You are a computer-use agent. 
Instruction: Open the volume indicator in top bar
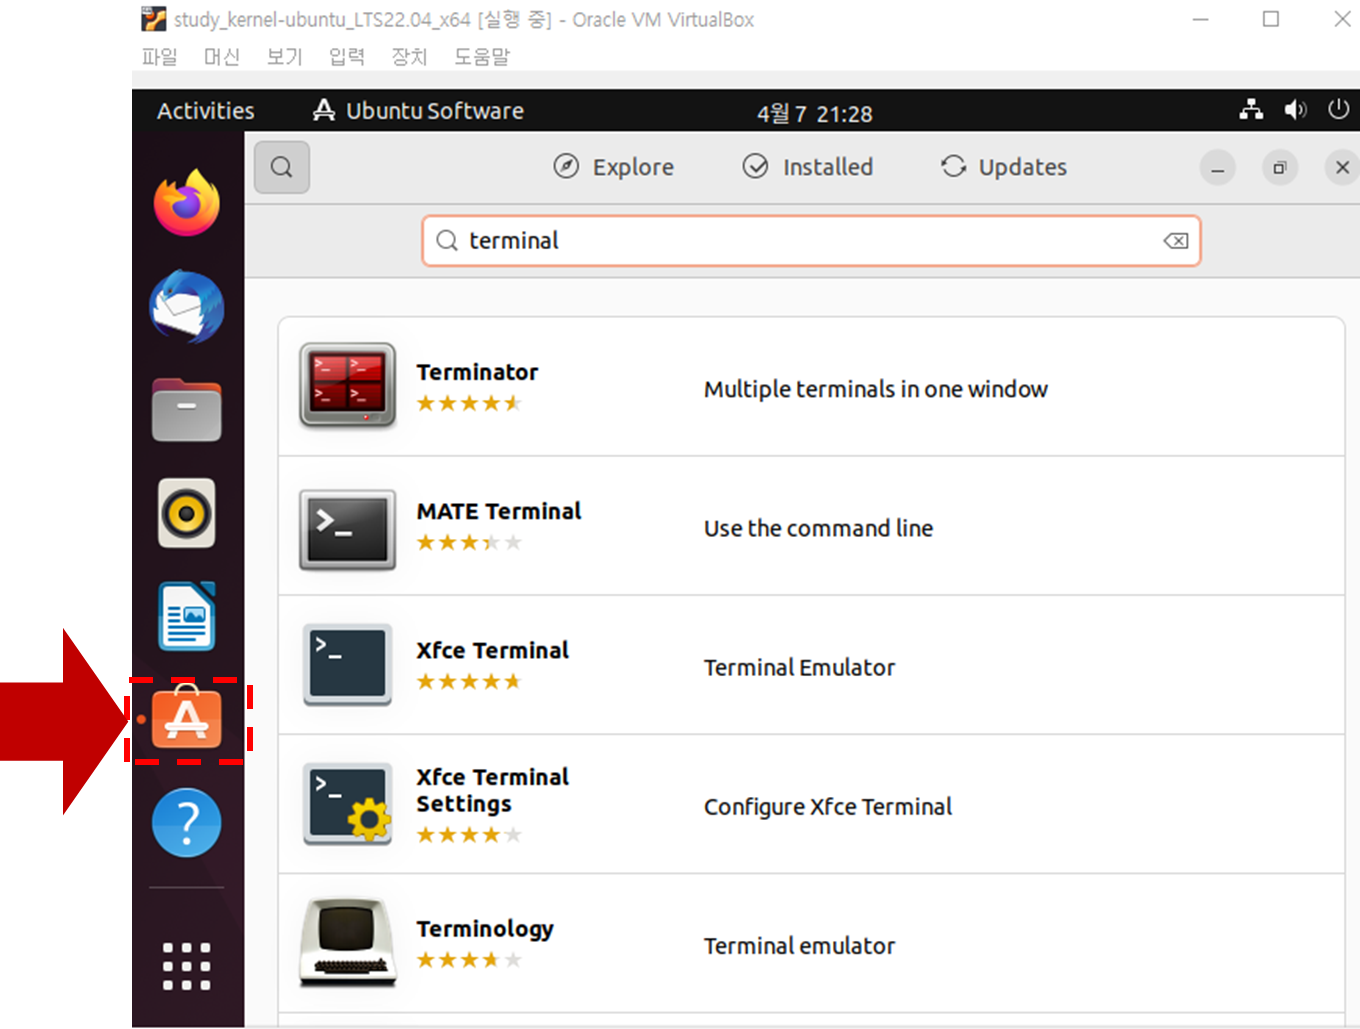point(1295,110)
